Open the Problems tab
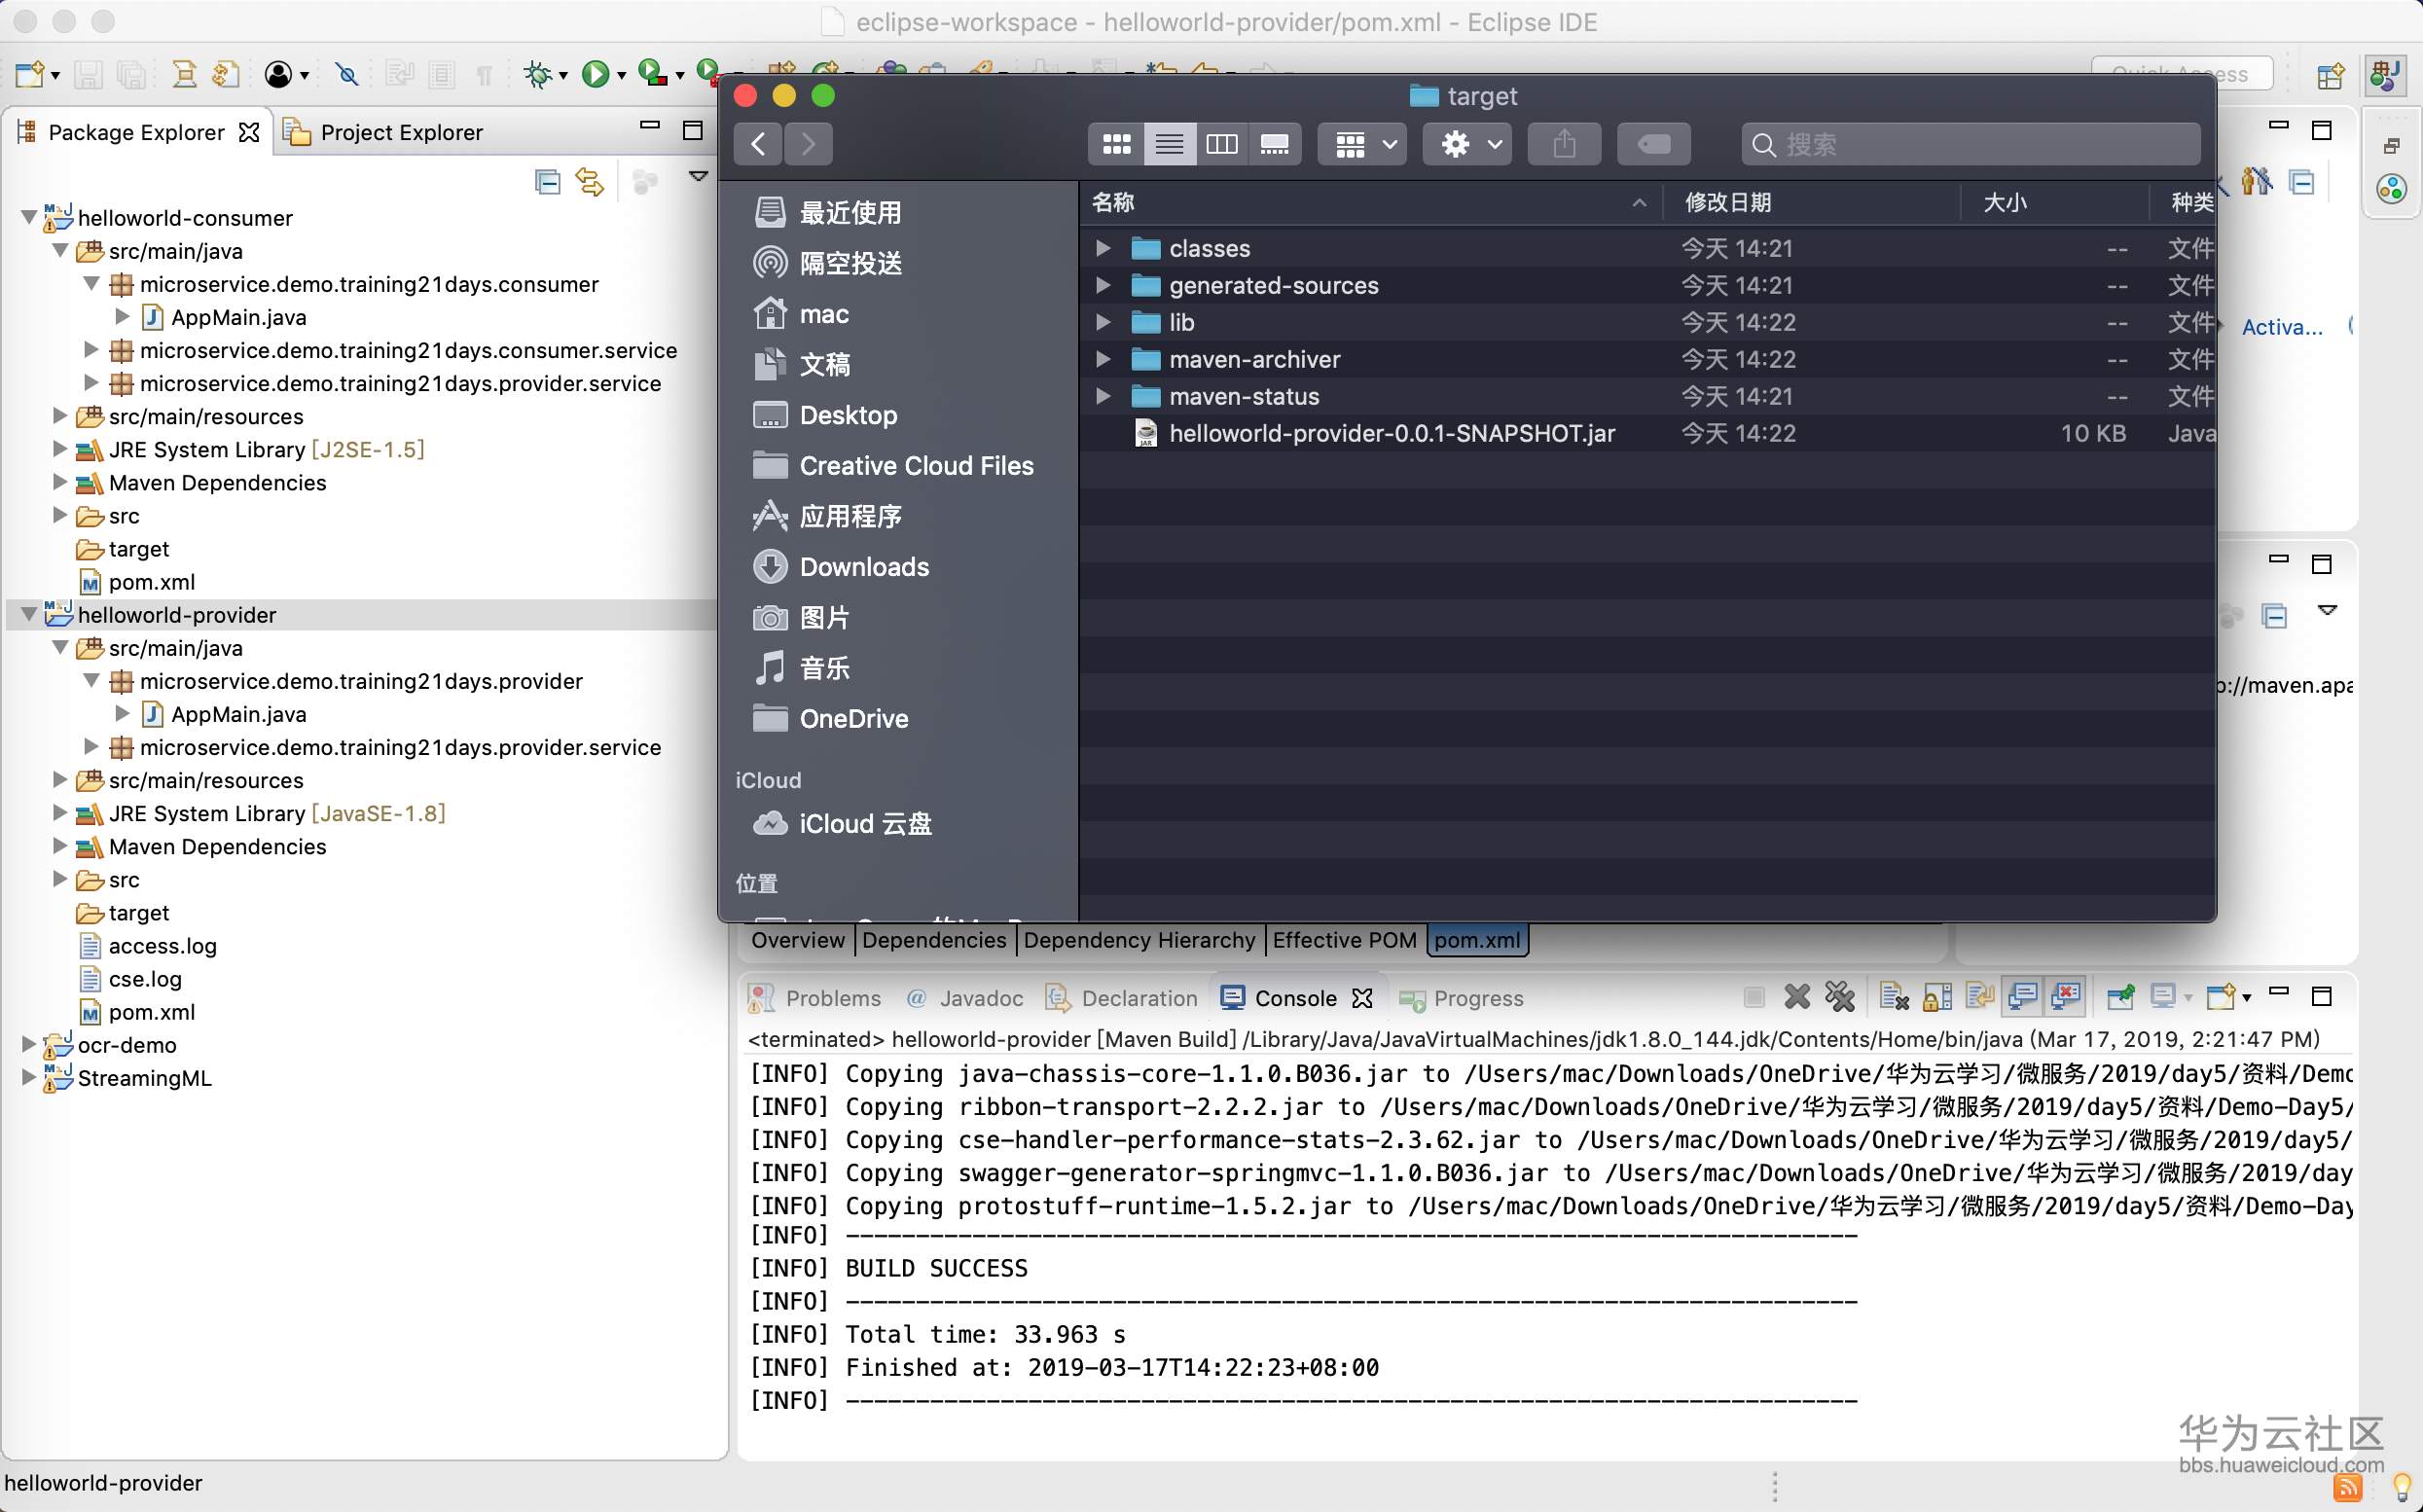Screen dimensions: 2423x1512 832,998
